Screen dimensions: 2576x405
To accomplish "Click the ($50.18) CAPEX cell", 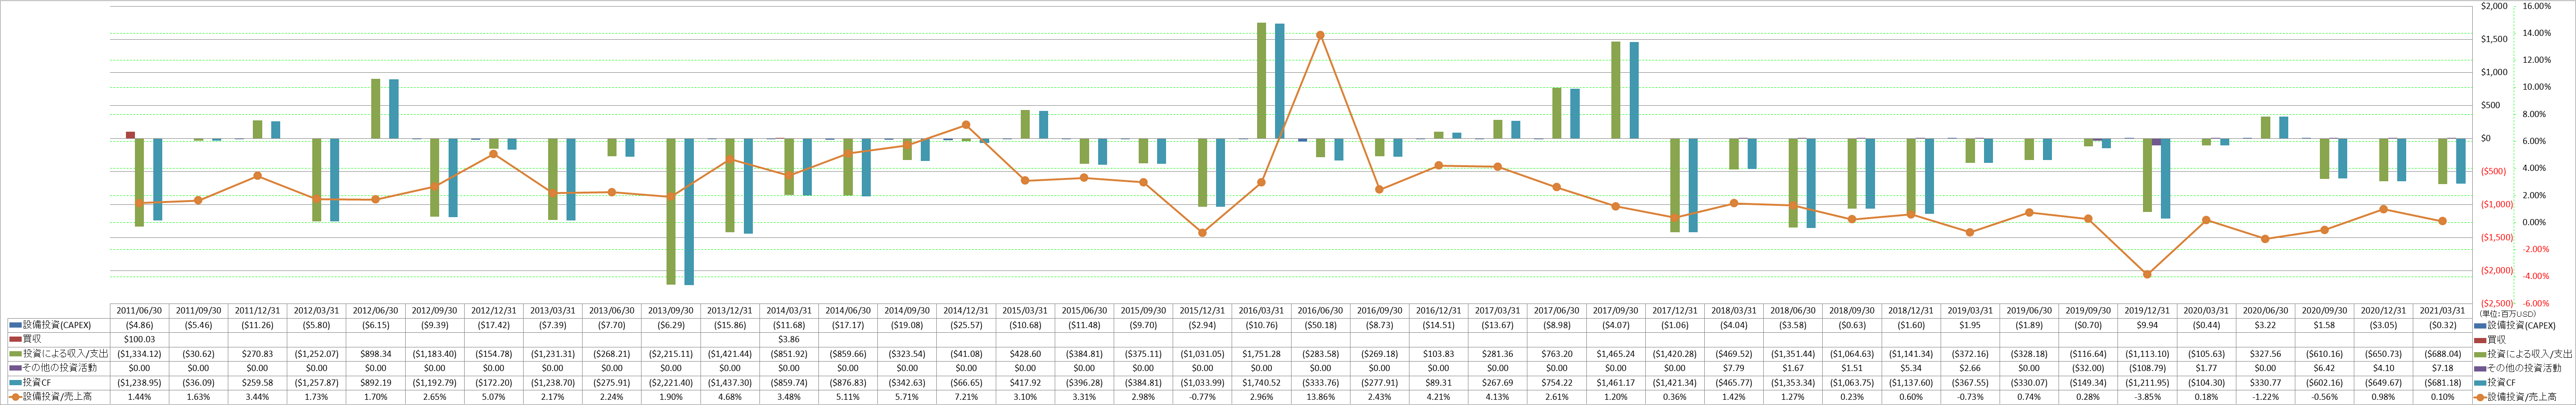I will click(x=1321, y=325).
